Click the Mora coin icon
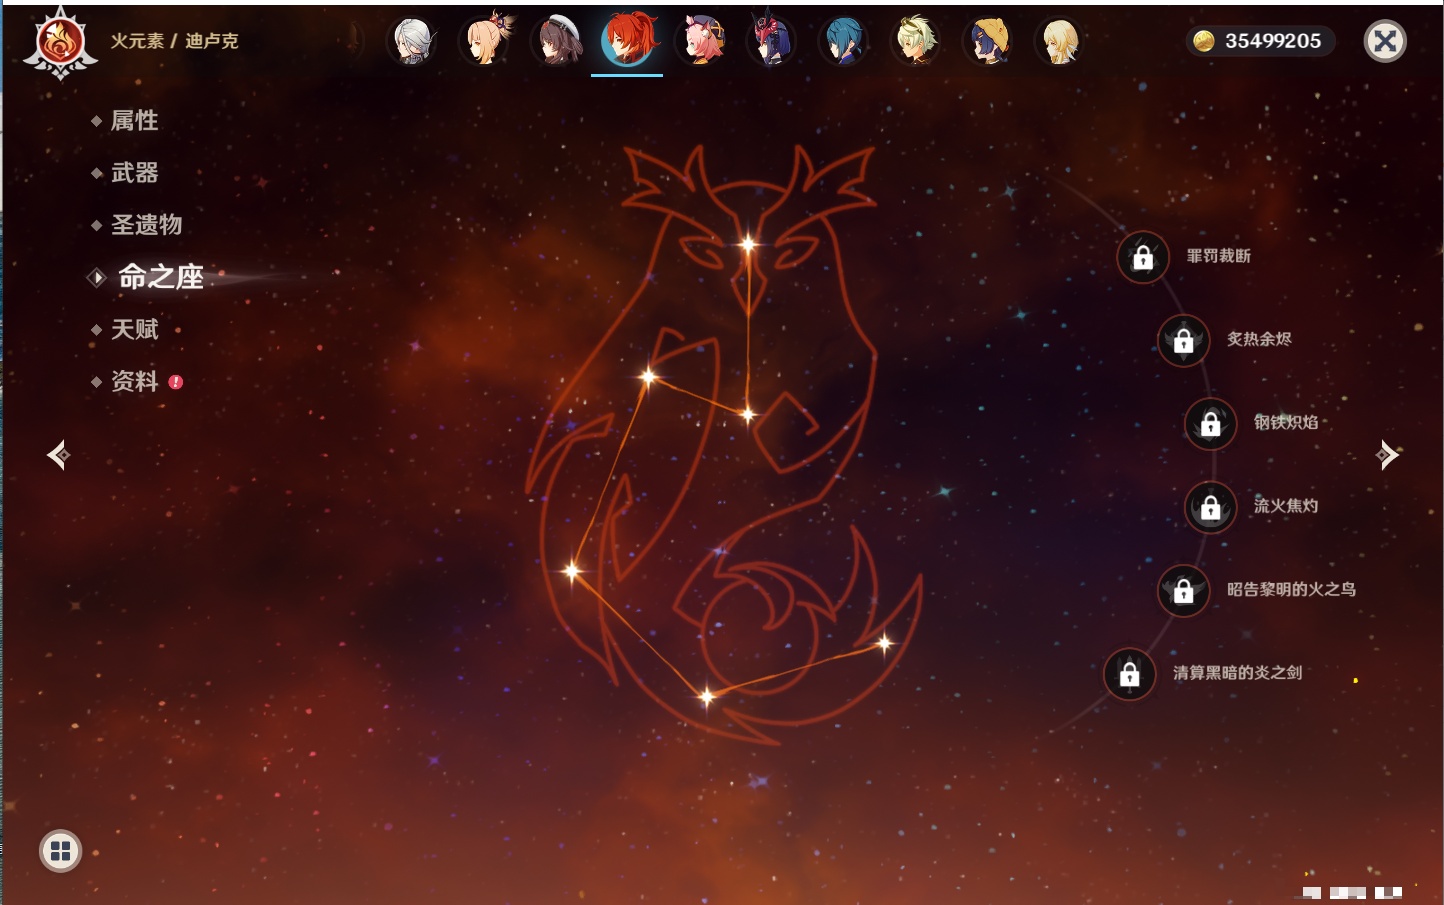The image size is (1444, 905). point(1204,41)
